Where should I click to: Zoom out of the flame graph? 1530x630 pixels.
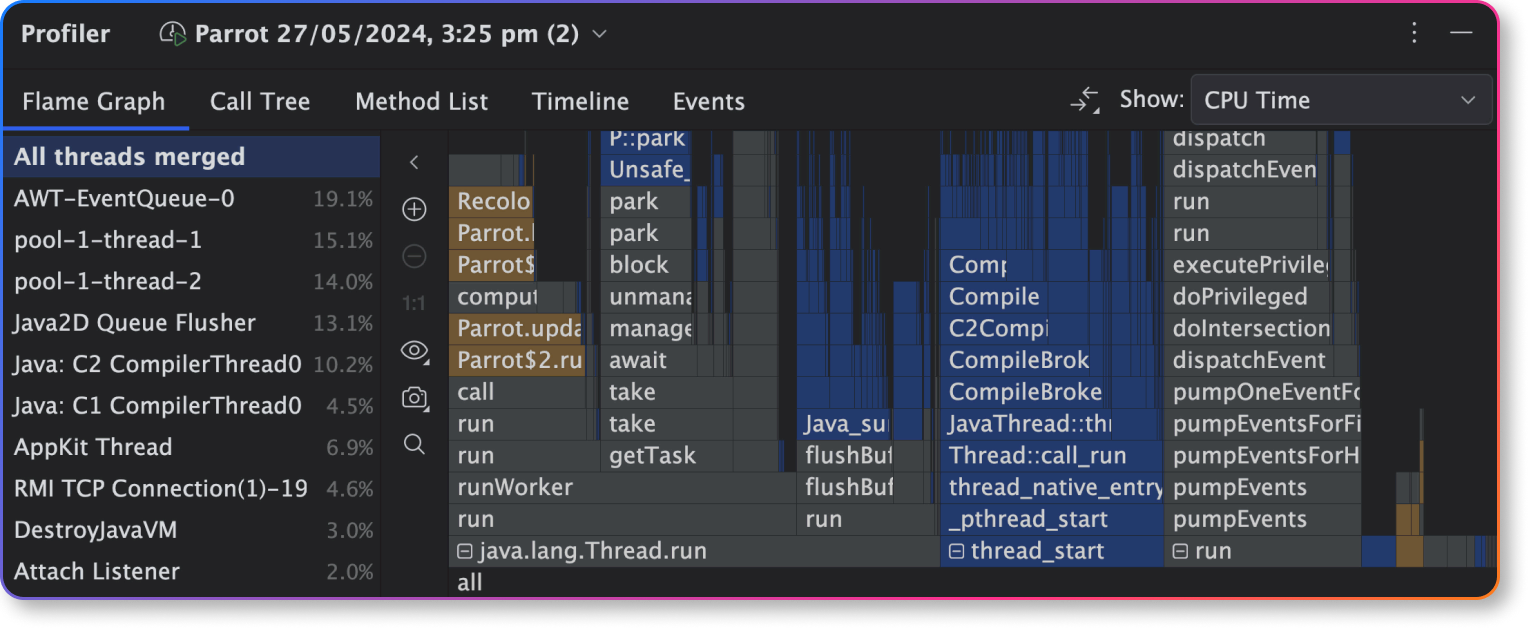(x=414, y=256)
